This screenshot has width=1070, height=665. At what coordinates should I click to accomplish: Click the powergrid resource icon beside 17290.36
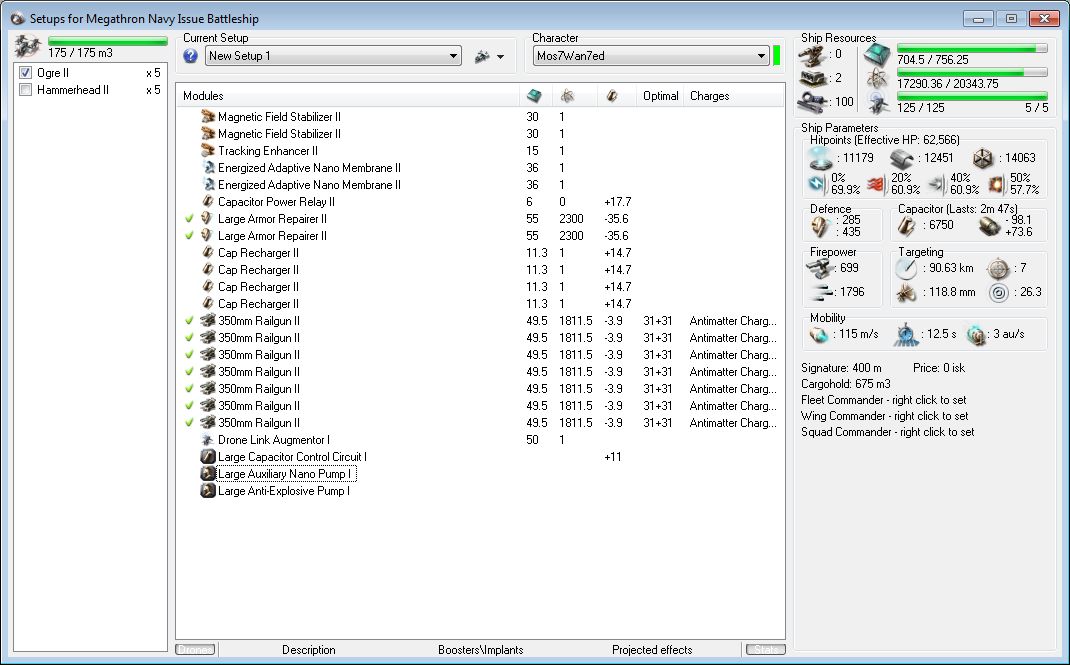click(x=878, y=79)
